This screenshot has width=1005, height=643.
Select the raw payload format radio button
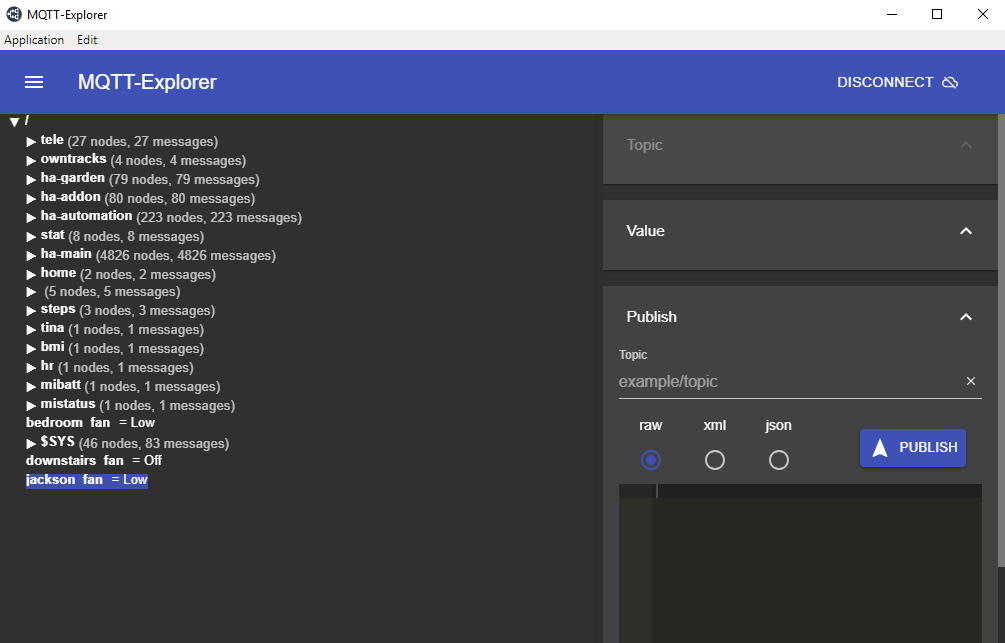[650, 460]
